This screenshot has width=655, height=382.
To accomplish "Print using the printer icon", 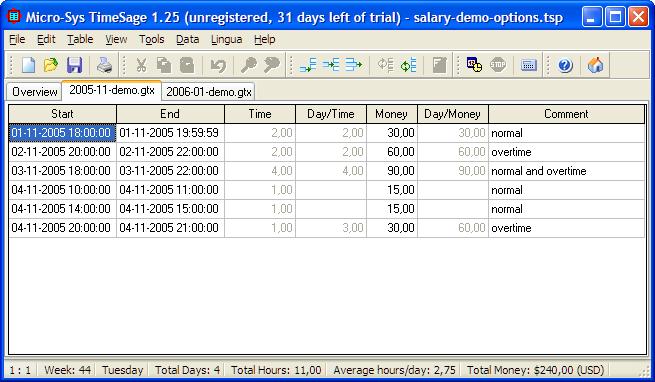I will [104, 65].
